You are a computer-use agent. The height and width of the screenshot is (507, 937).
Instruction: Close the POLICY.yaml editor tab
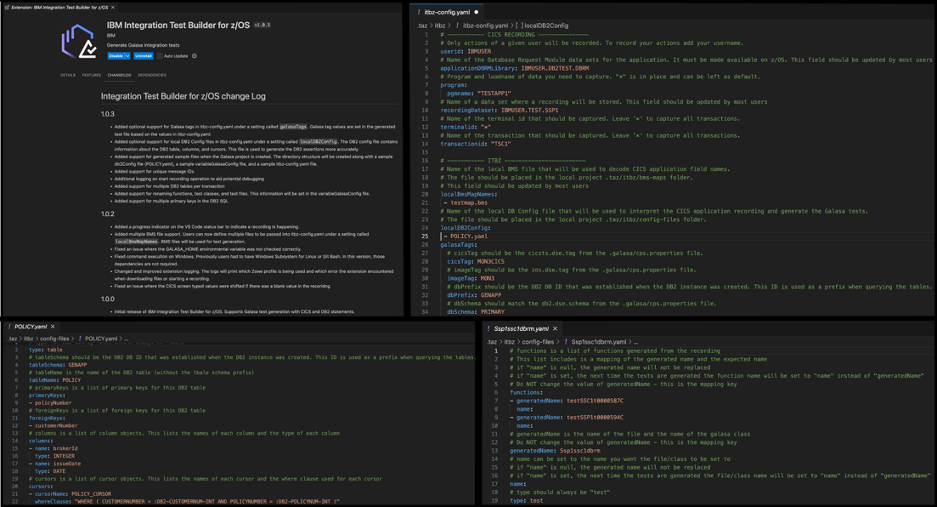[x=53, y=326]
